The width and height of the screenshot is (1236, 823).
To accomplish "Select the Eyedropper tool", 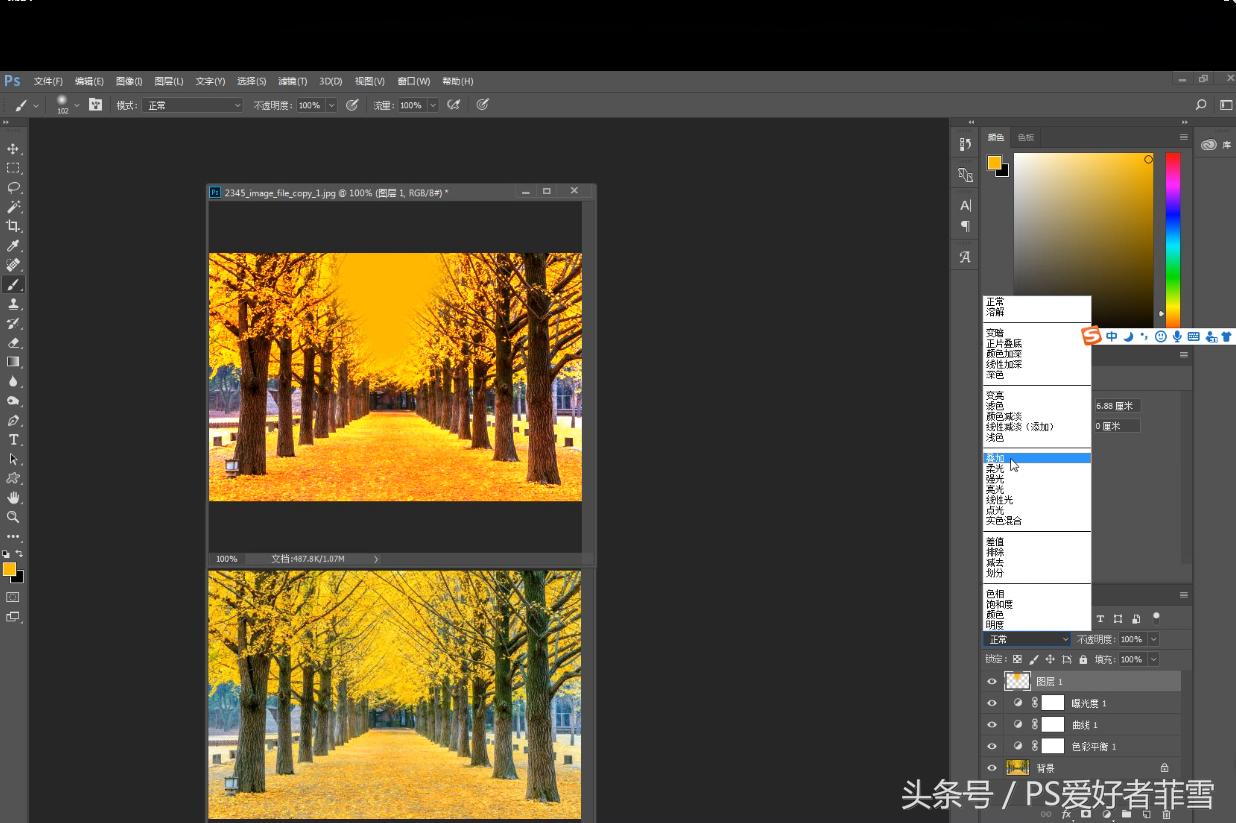I will pos(13,246).
